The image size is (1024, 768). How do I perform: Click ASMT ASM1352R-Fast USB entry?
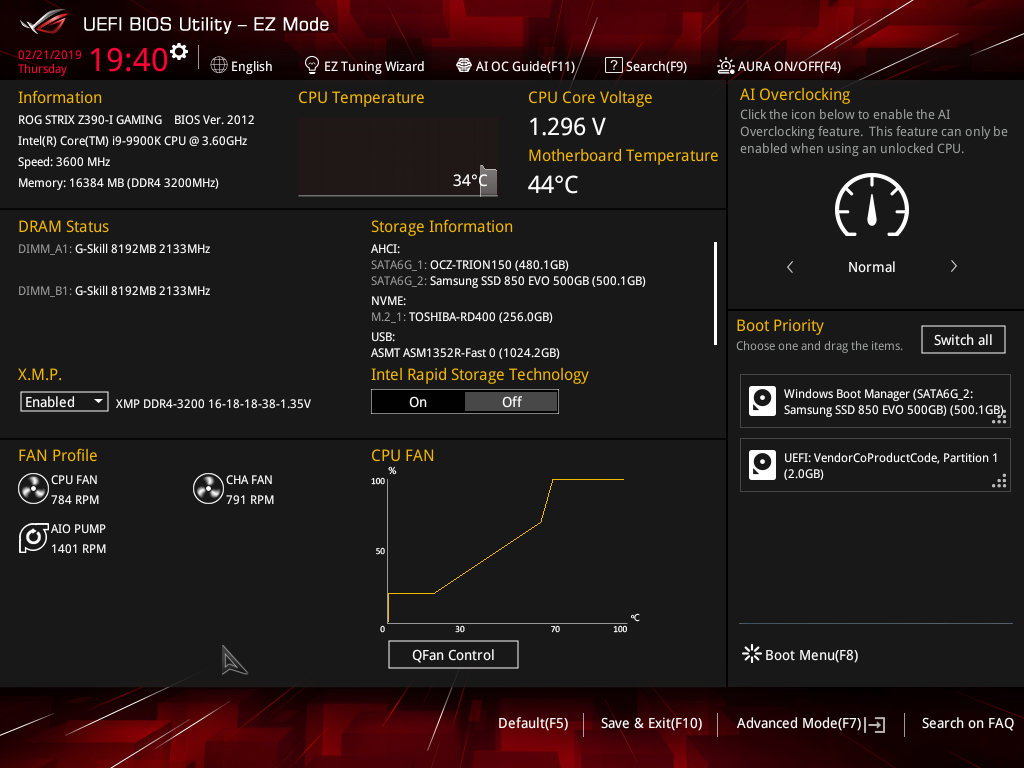pyautogui.click(x=465, y=353)
